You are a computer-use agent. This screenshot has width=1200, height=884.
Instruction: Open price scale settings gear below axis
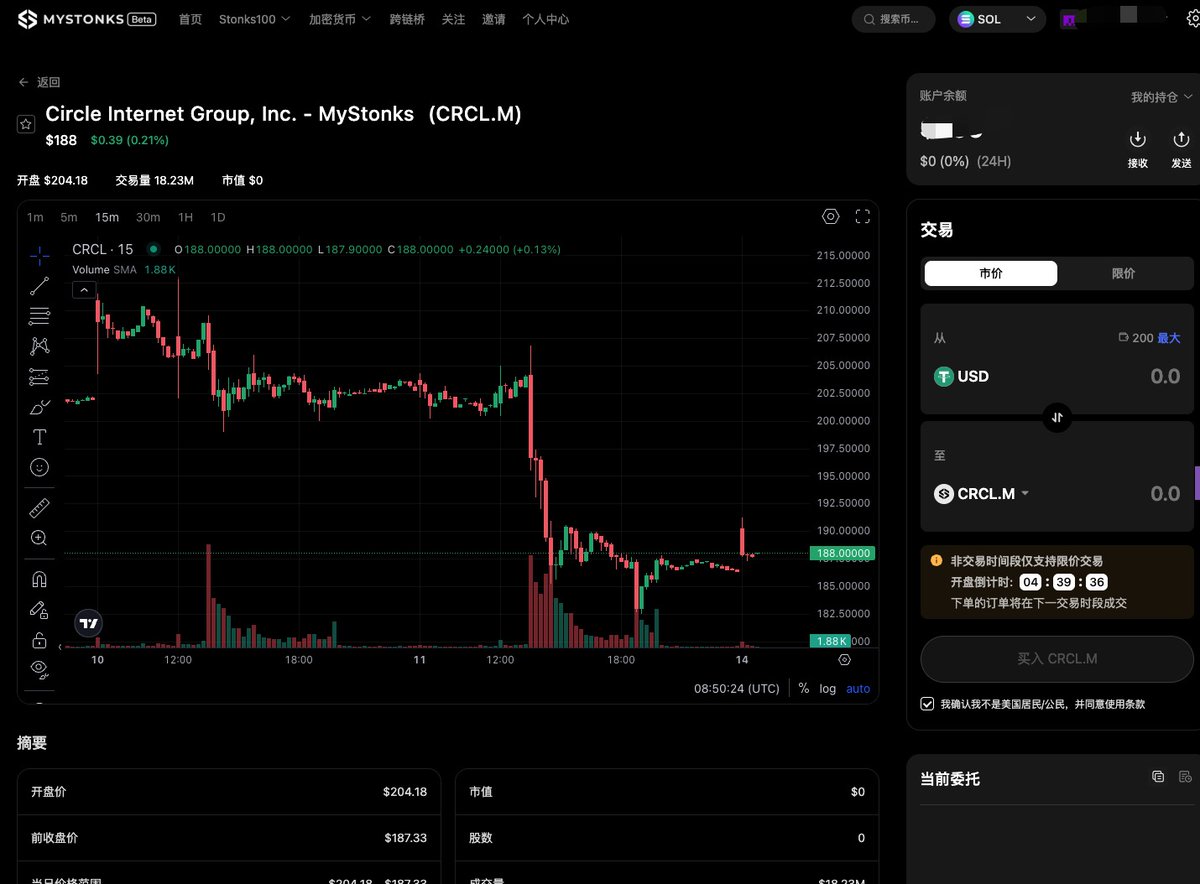click(x=844, y=660)
